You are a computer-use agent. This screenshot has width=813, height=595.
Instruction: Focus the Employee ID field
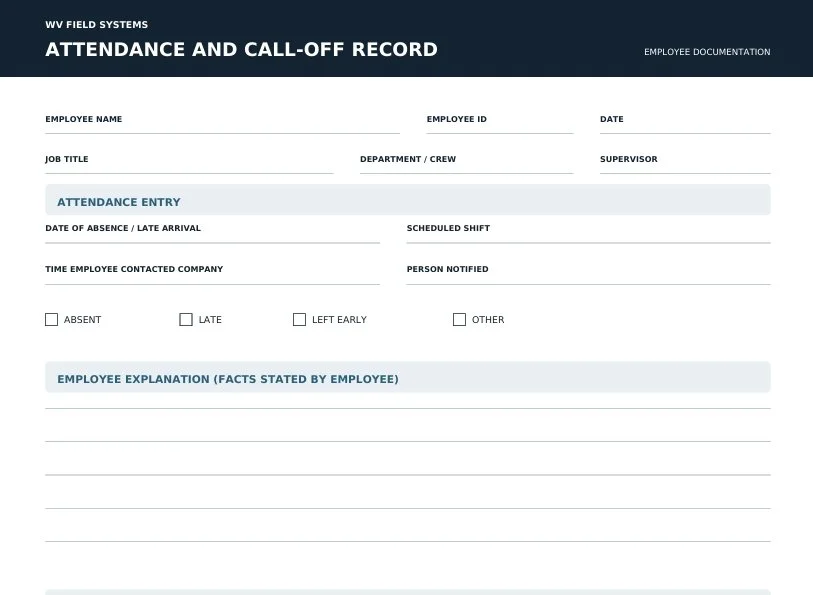pos(500,124)
